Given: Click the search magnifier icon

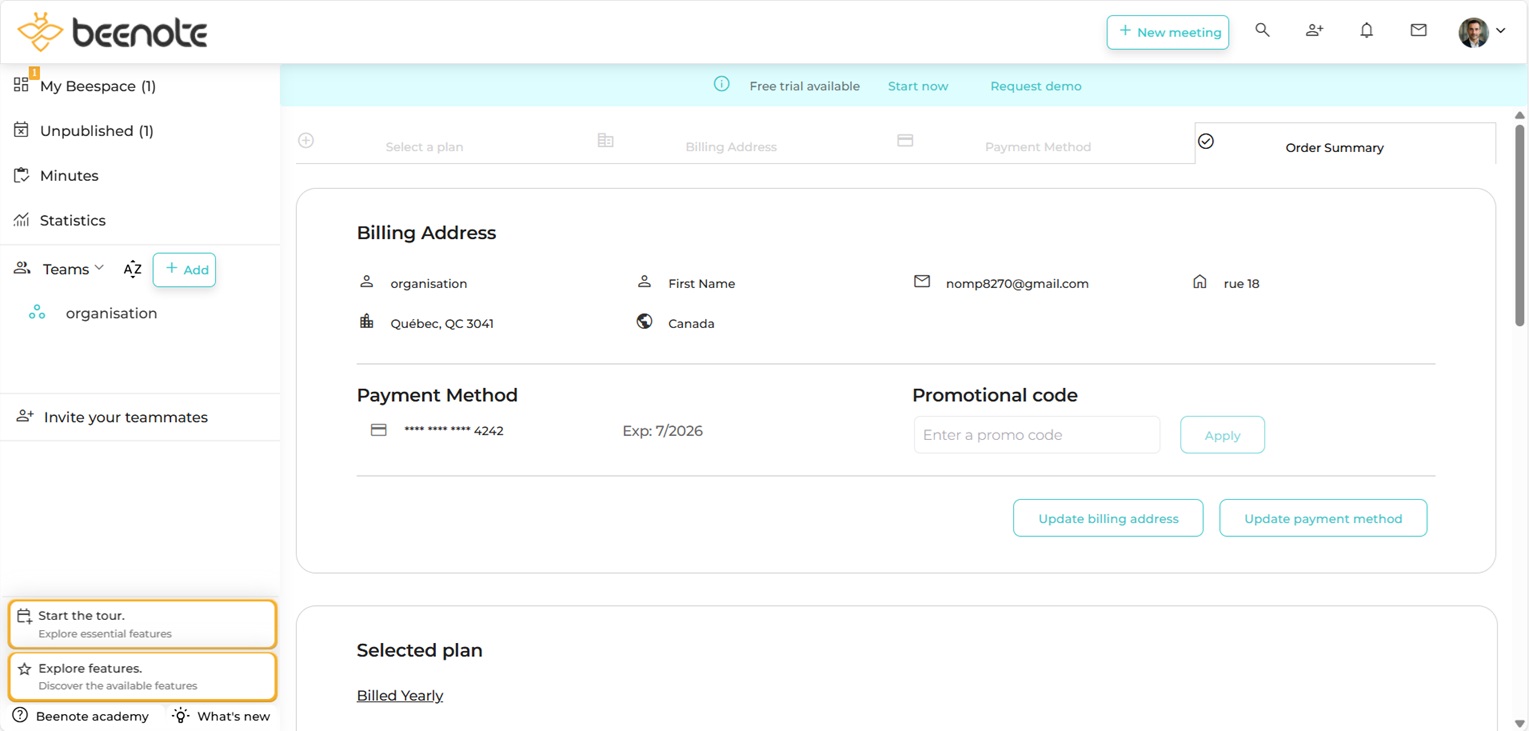Looking at the screenshot, I should pos(1262,31).
